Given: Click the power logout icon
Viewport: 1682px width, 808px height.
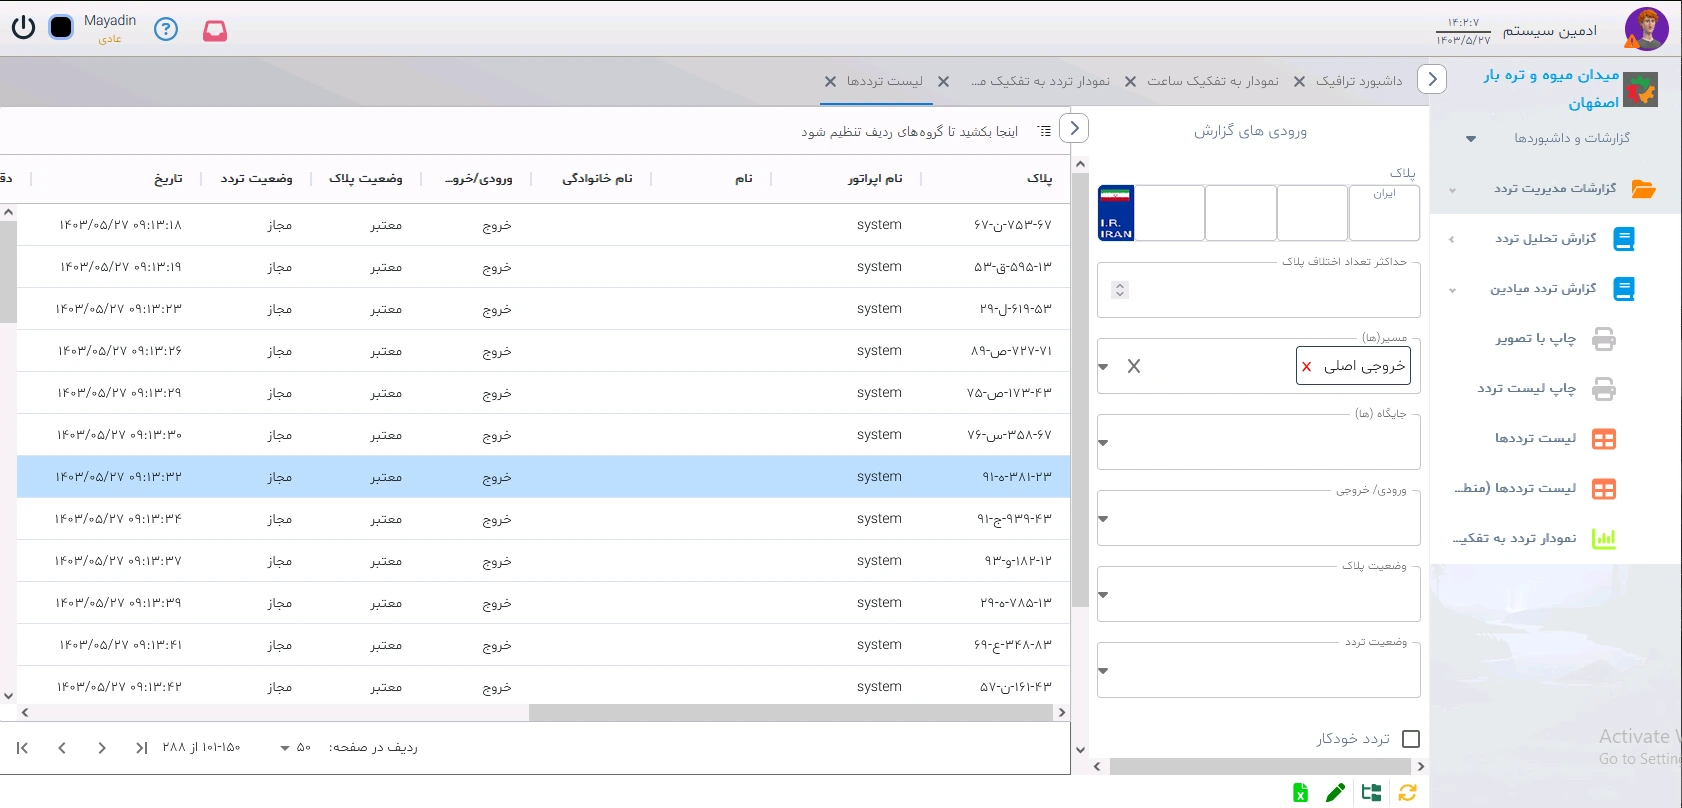Looking at the screenshot, I should pos(23,28).
